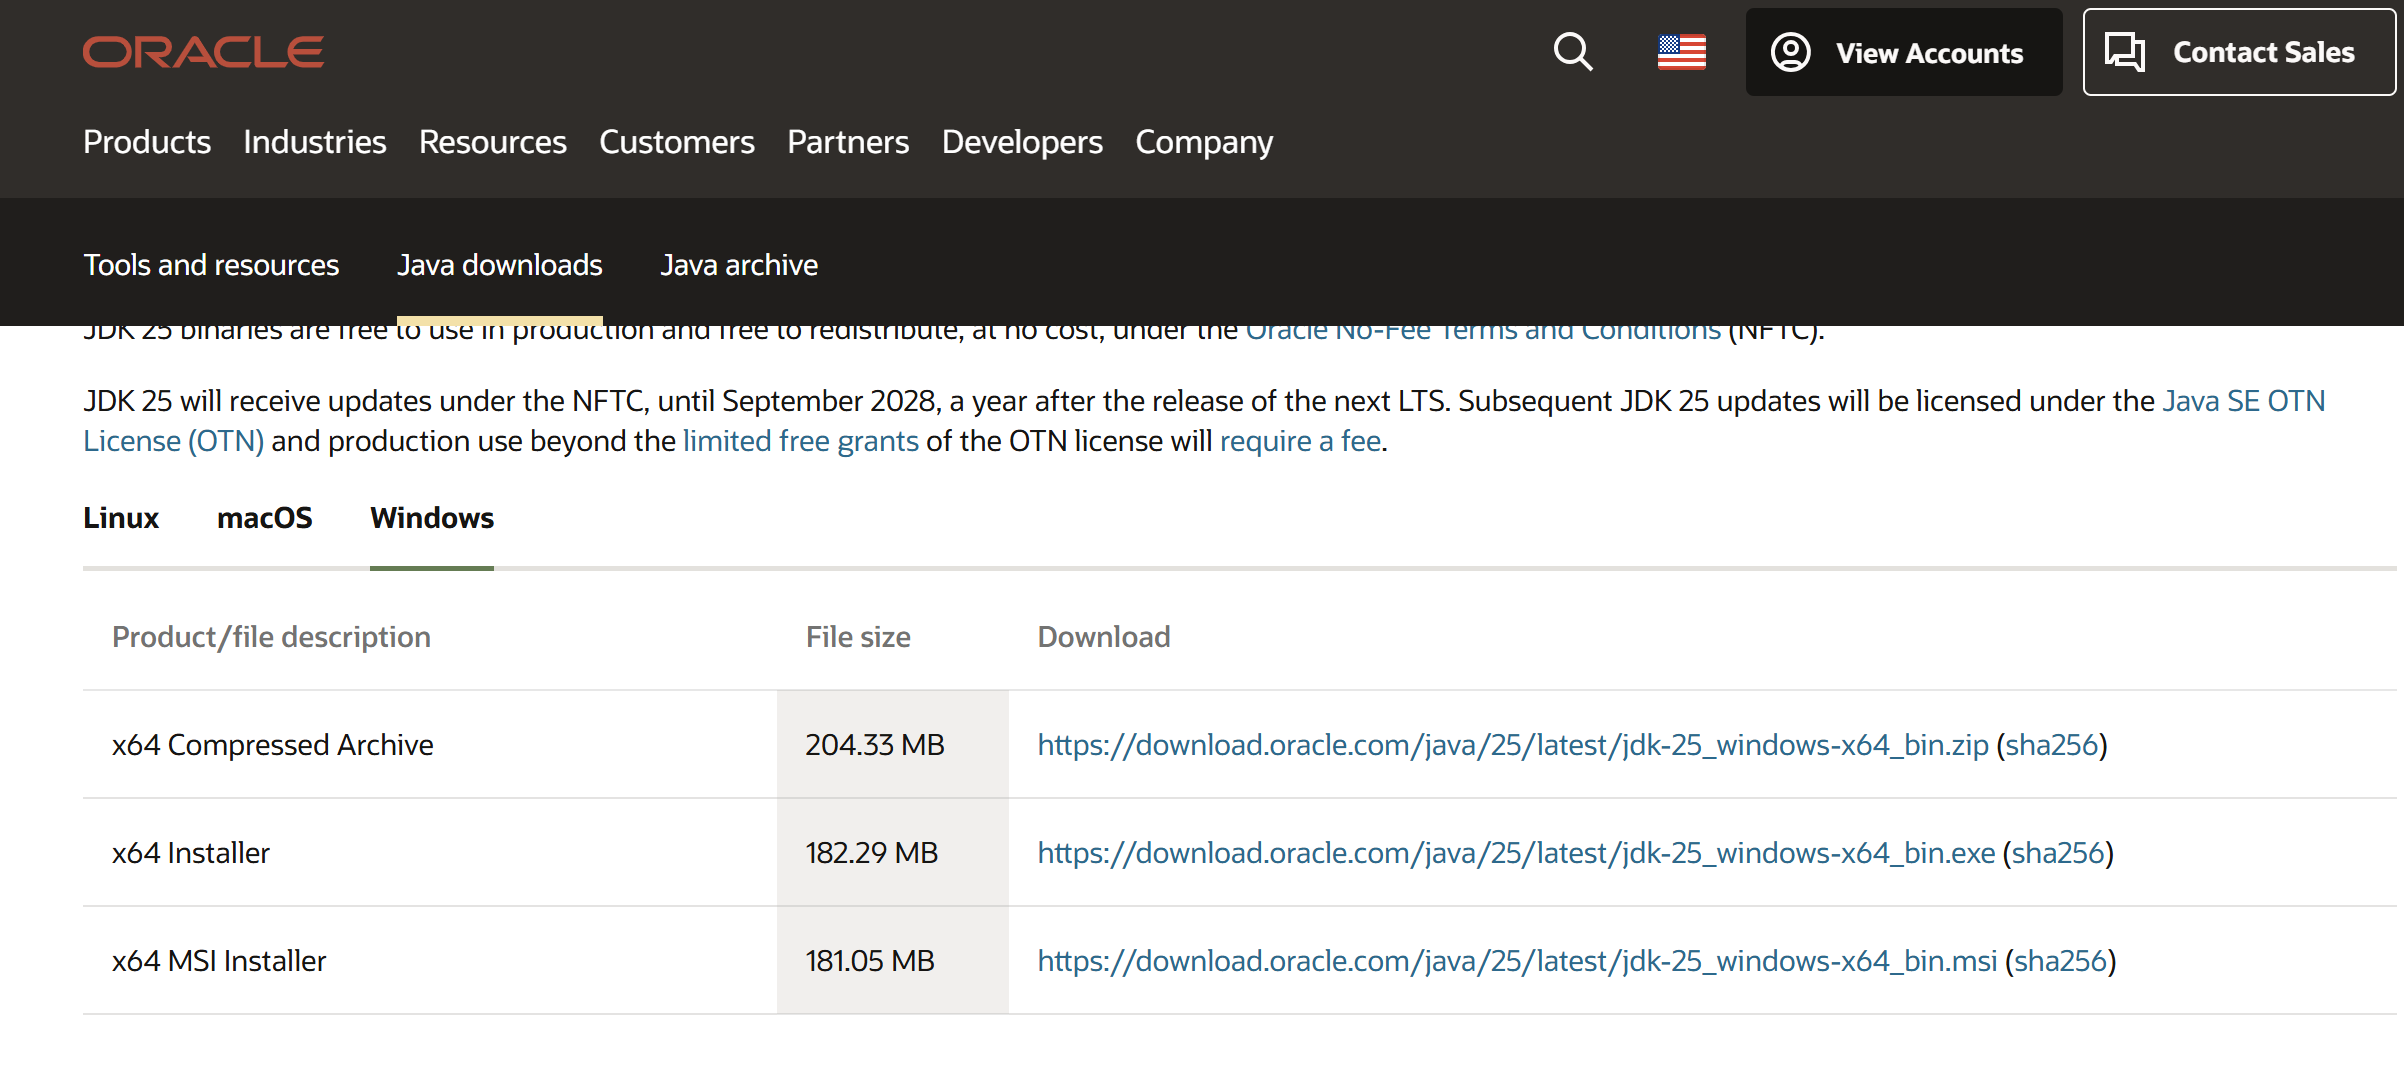Click the jdk-25 windows-x64 msi download link

tap(1516, 961)
